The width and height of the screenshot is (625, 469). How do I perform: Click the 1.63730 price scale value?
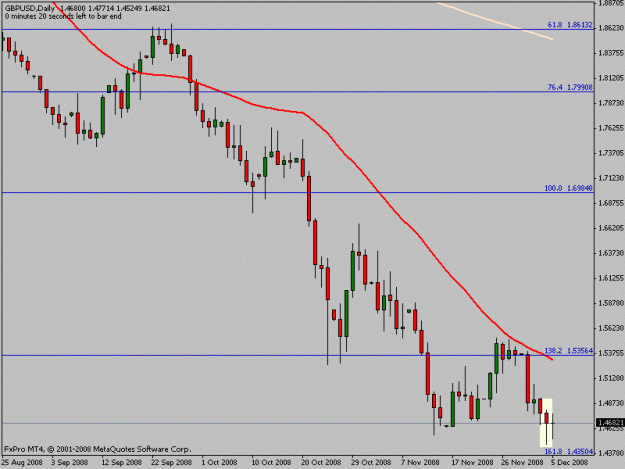click(611, 253)
